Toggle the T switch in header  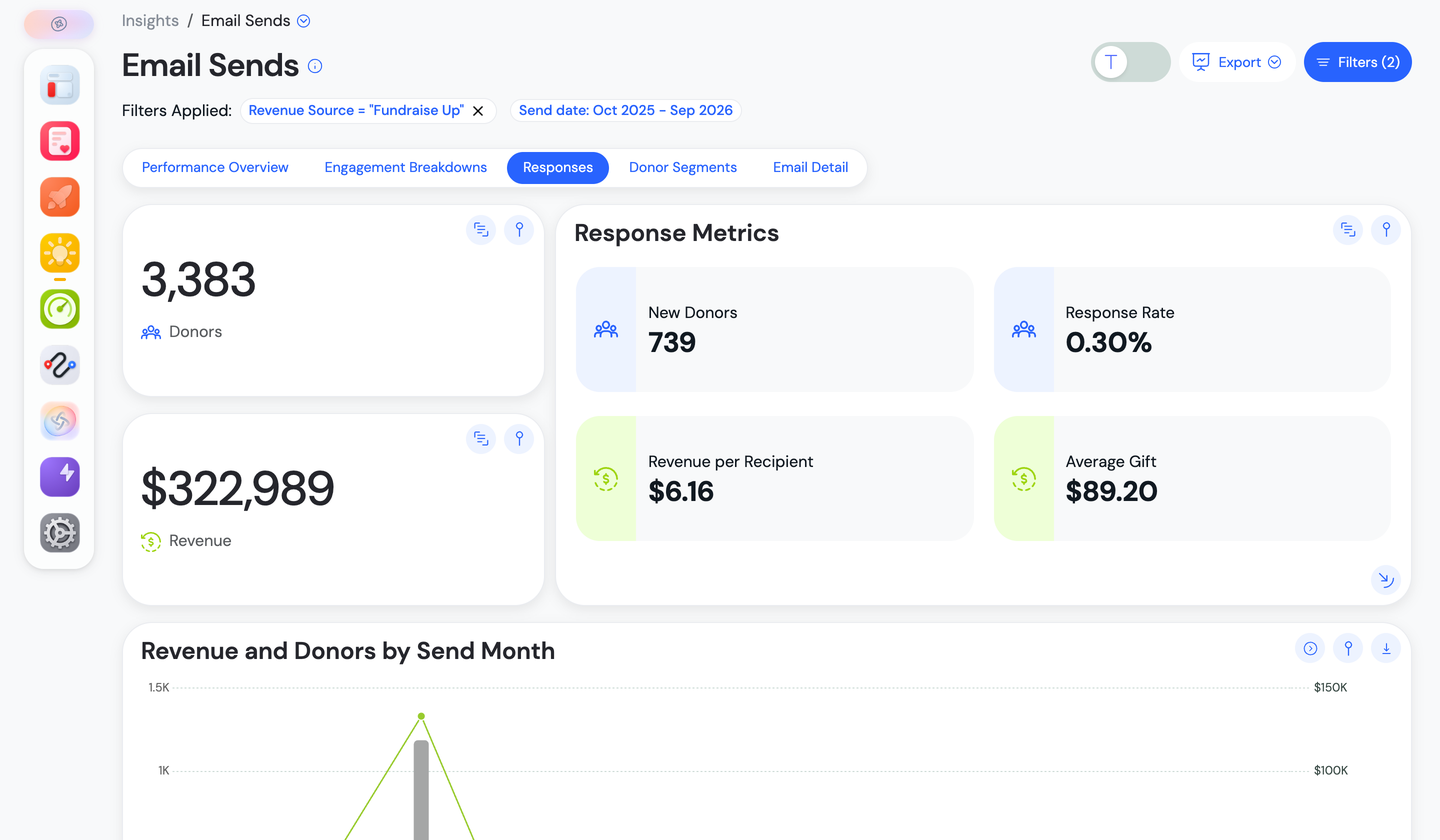1131,62
